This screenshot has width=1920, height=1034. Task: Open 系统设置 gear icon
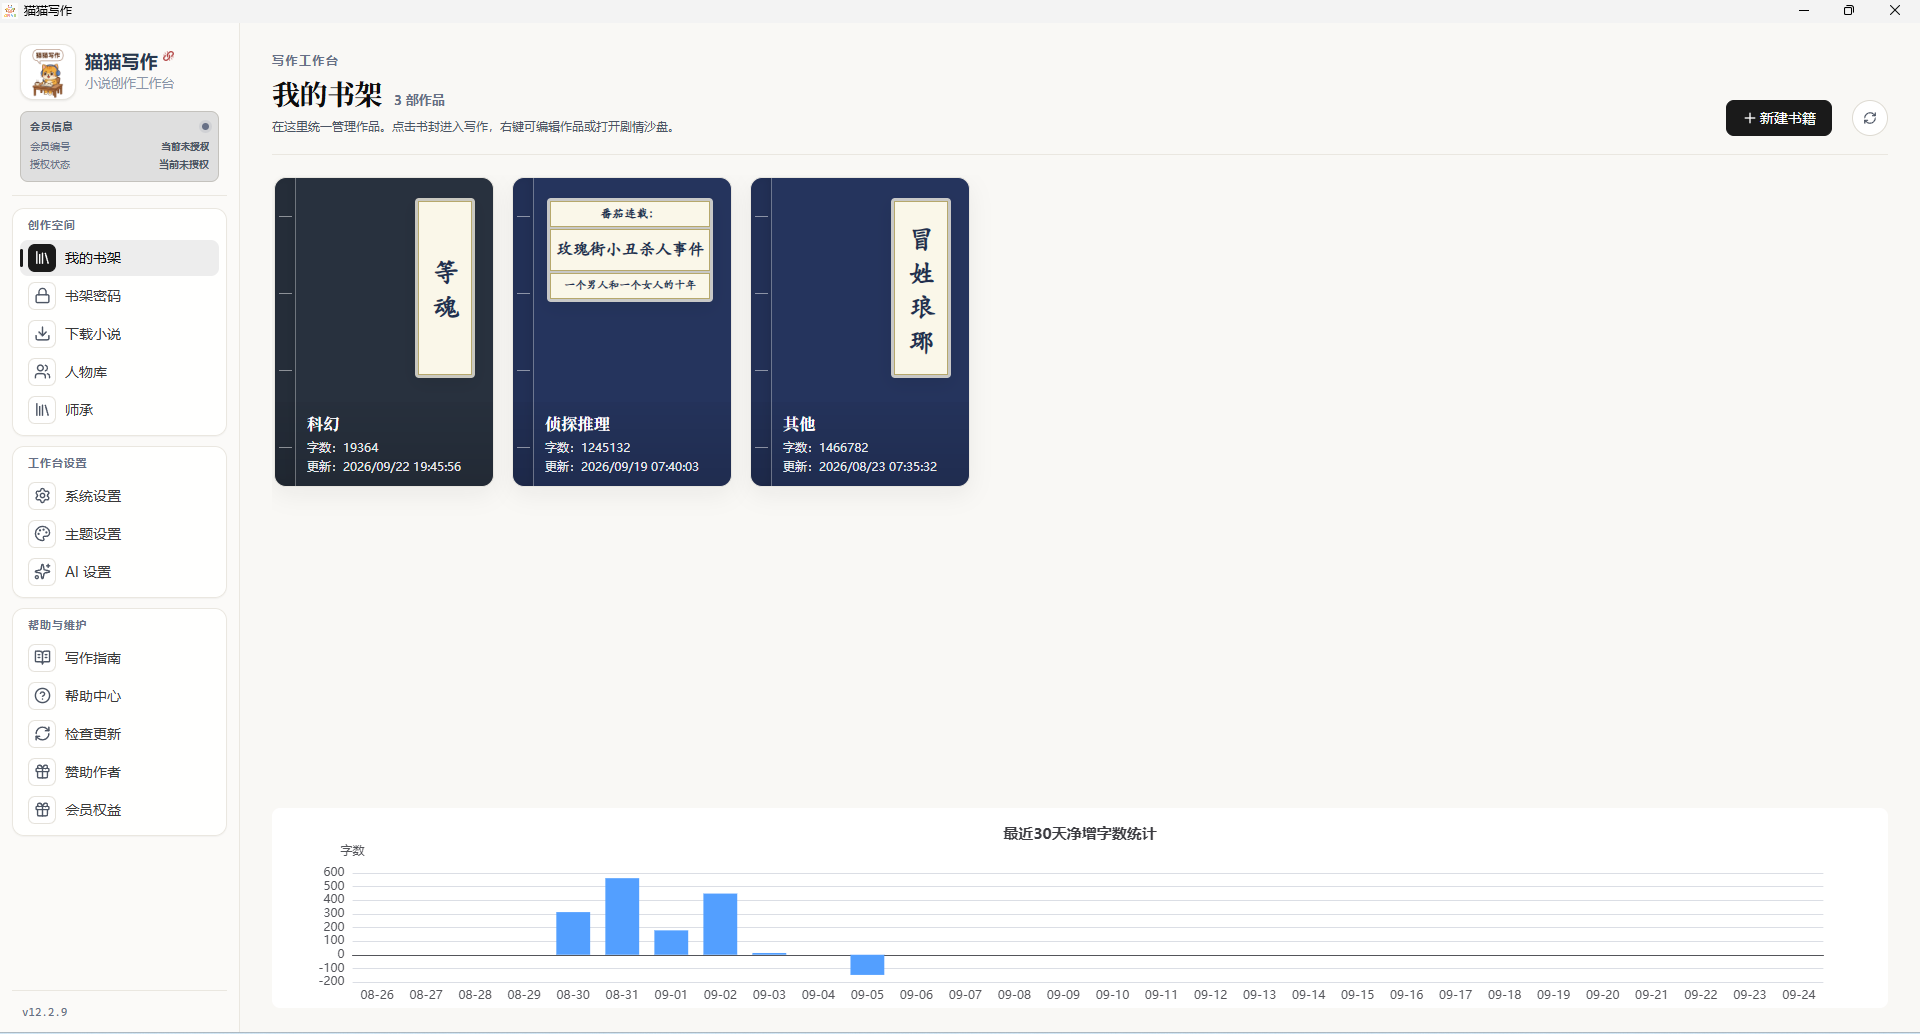(42, 496)
